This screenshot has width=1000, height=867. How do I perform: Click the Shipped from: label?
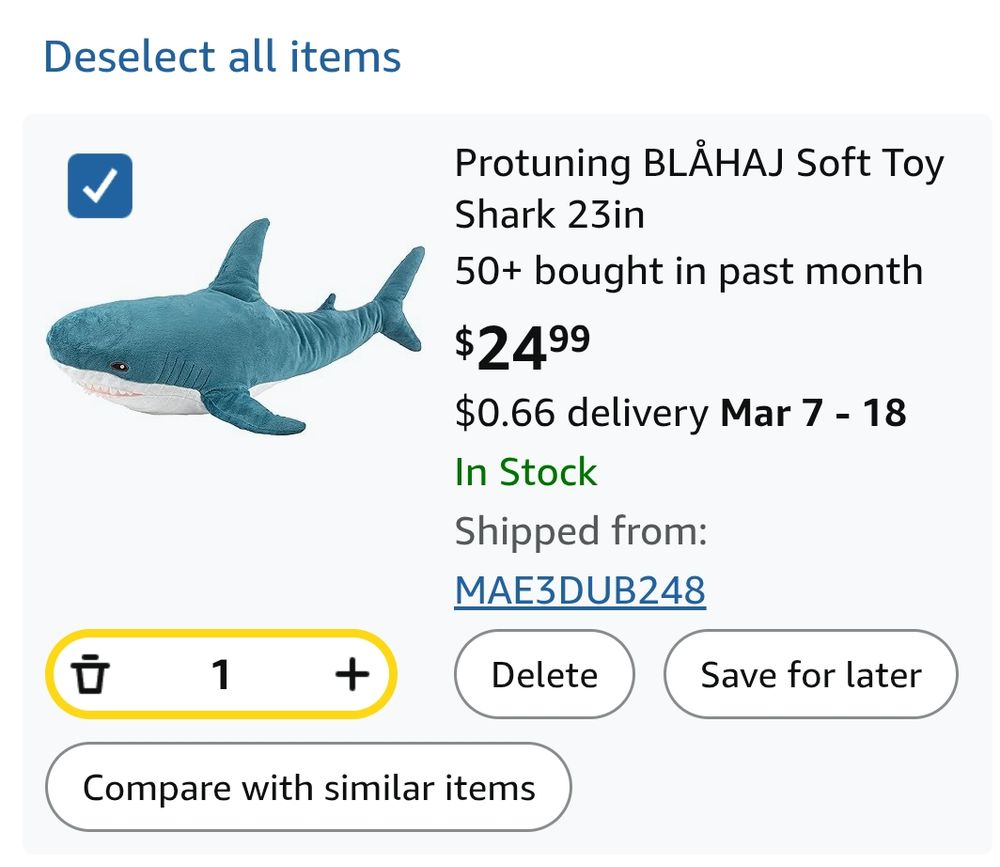[x=581, y=531]
